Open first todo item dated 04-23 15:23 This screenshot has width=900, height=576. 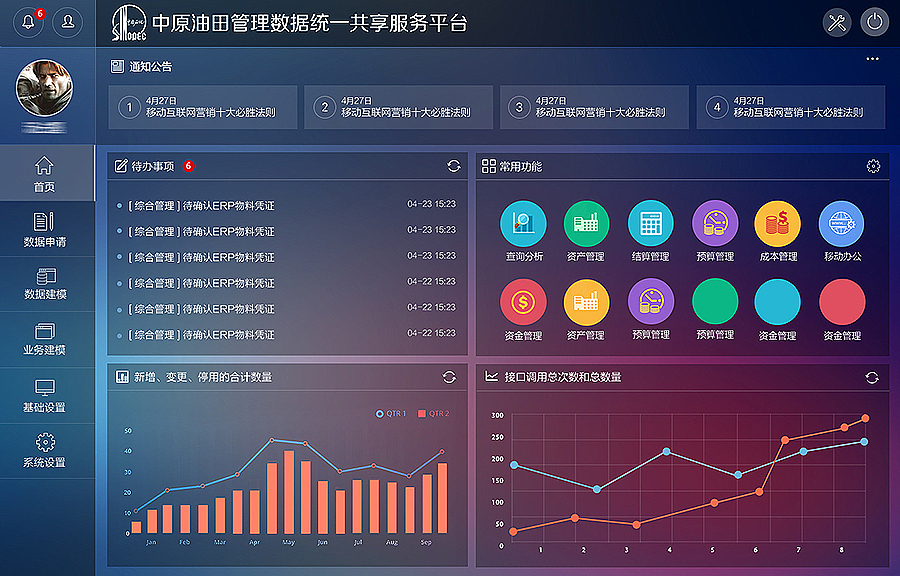tap(287, 205)
